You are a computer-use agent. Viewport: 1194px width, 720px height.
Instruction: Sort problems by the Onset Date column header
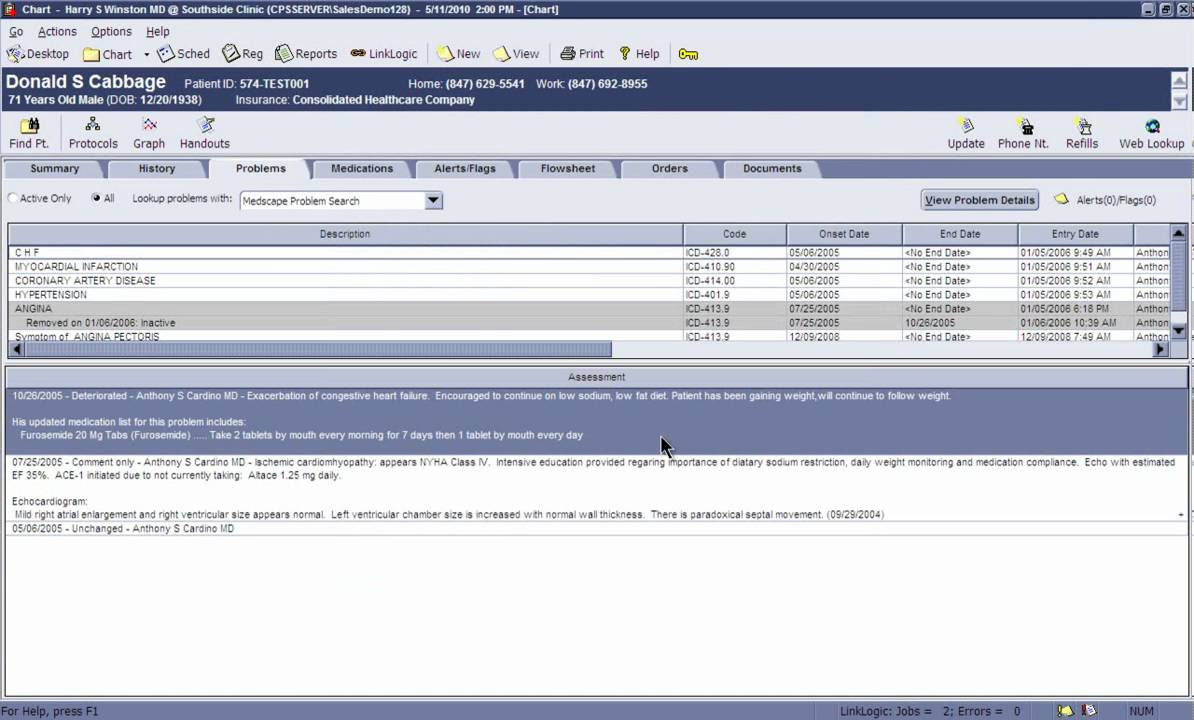click(x=844, y=234)
